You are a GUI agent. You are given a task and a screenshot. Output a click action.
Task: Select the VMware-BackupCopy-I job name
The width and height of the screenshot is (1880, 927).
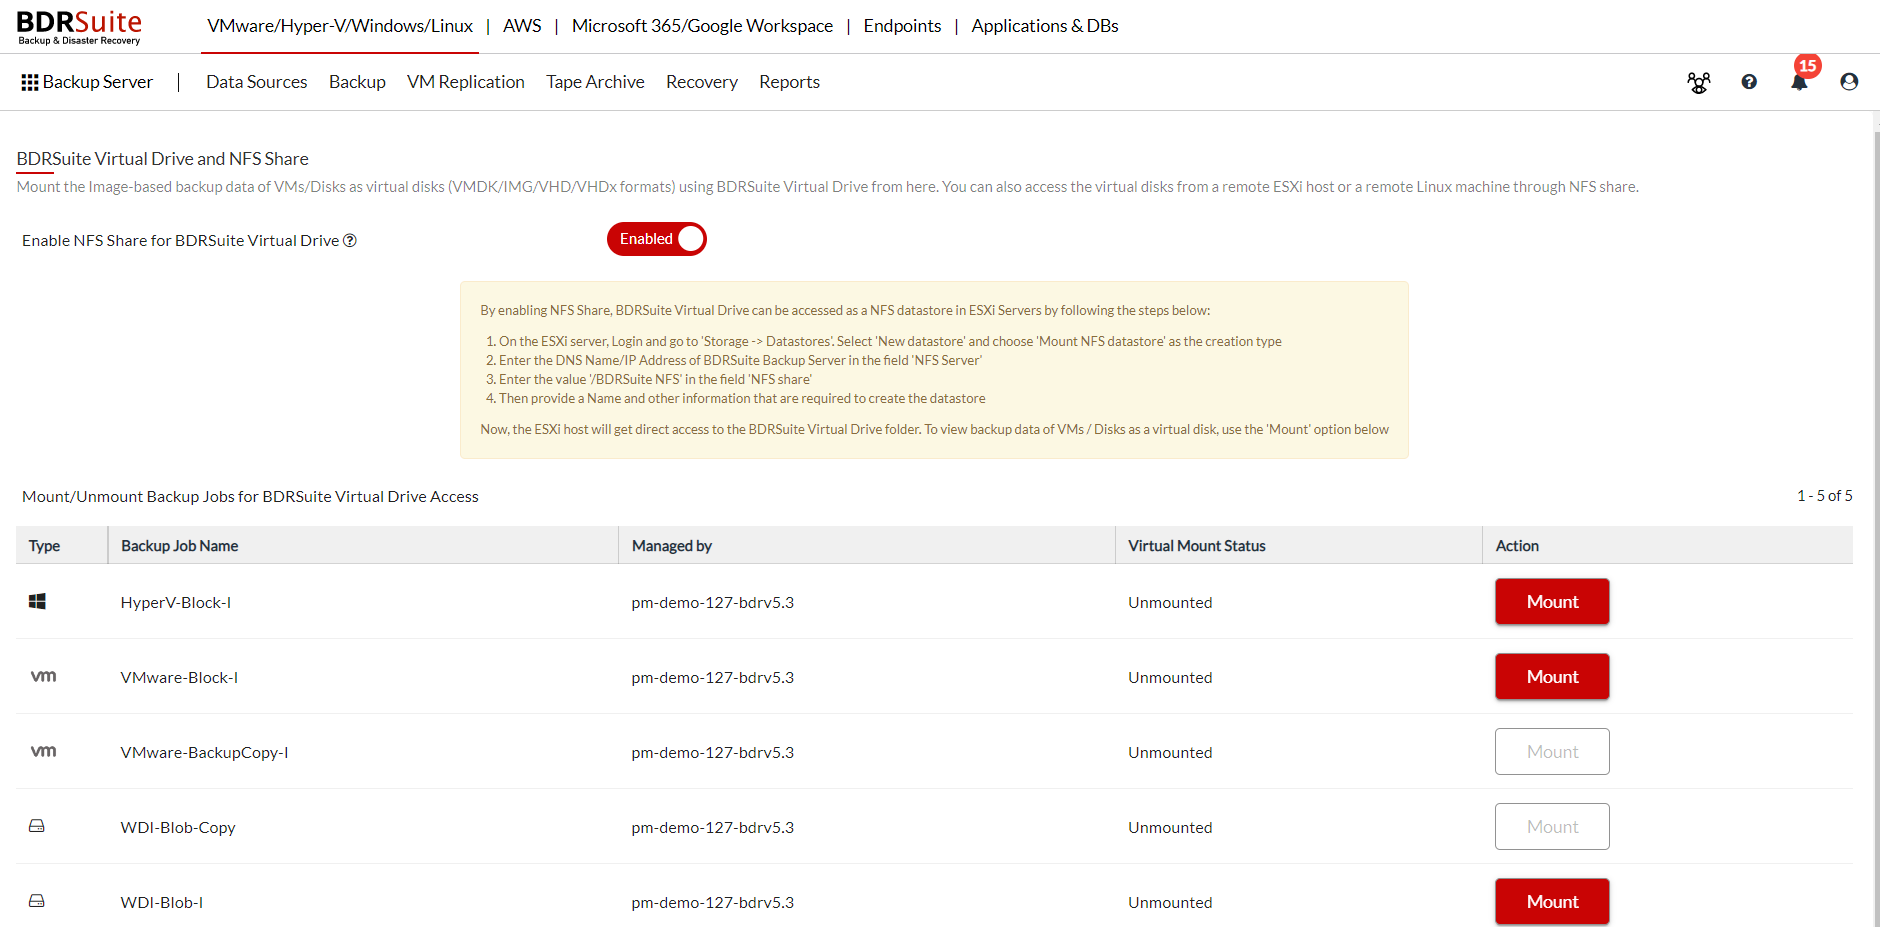(204, 752)
